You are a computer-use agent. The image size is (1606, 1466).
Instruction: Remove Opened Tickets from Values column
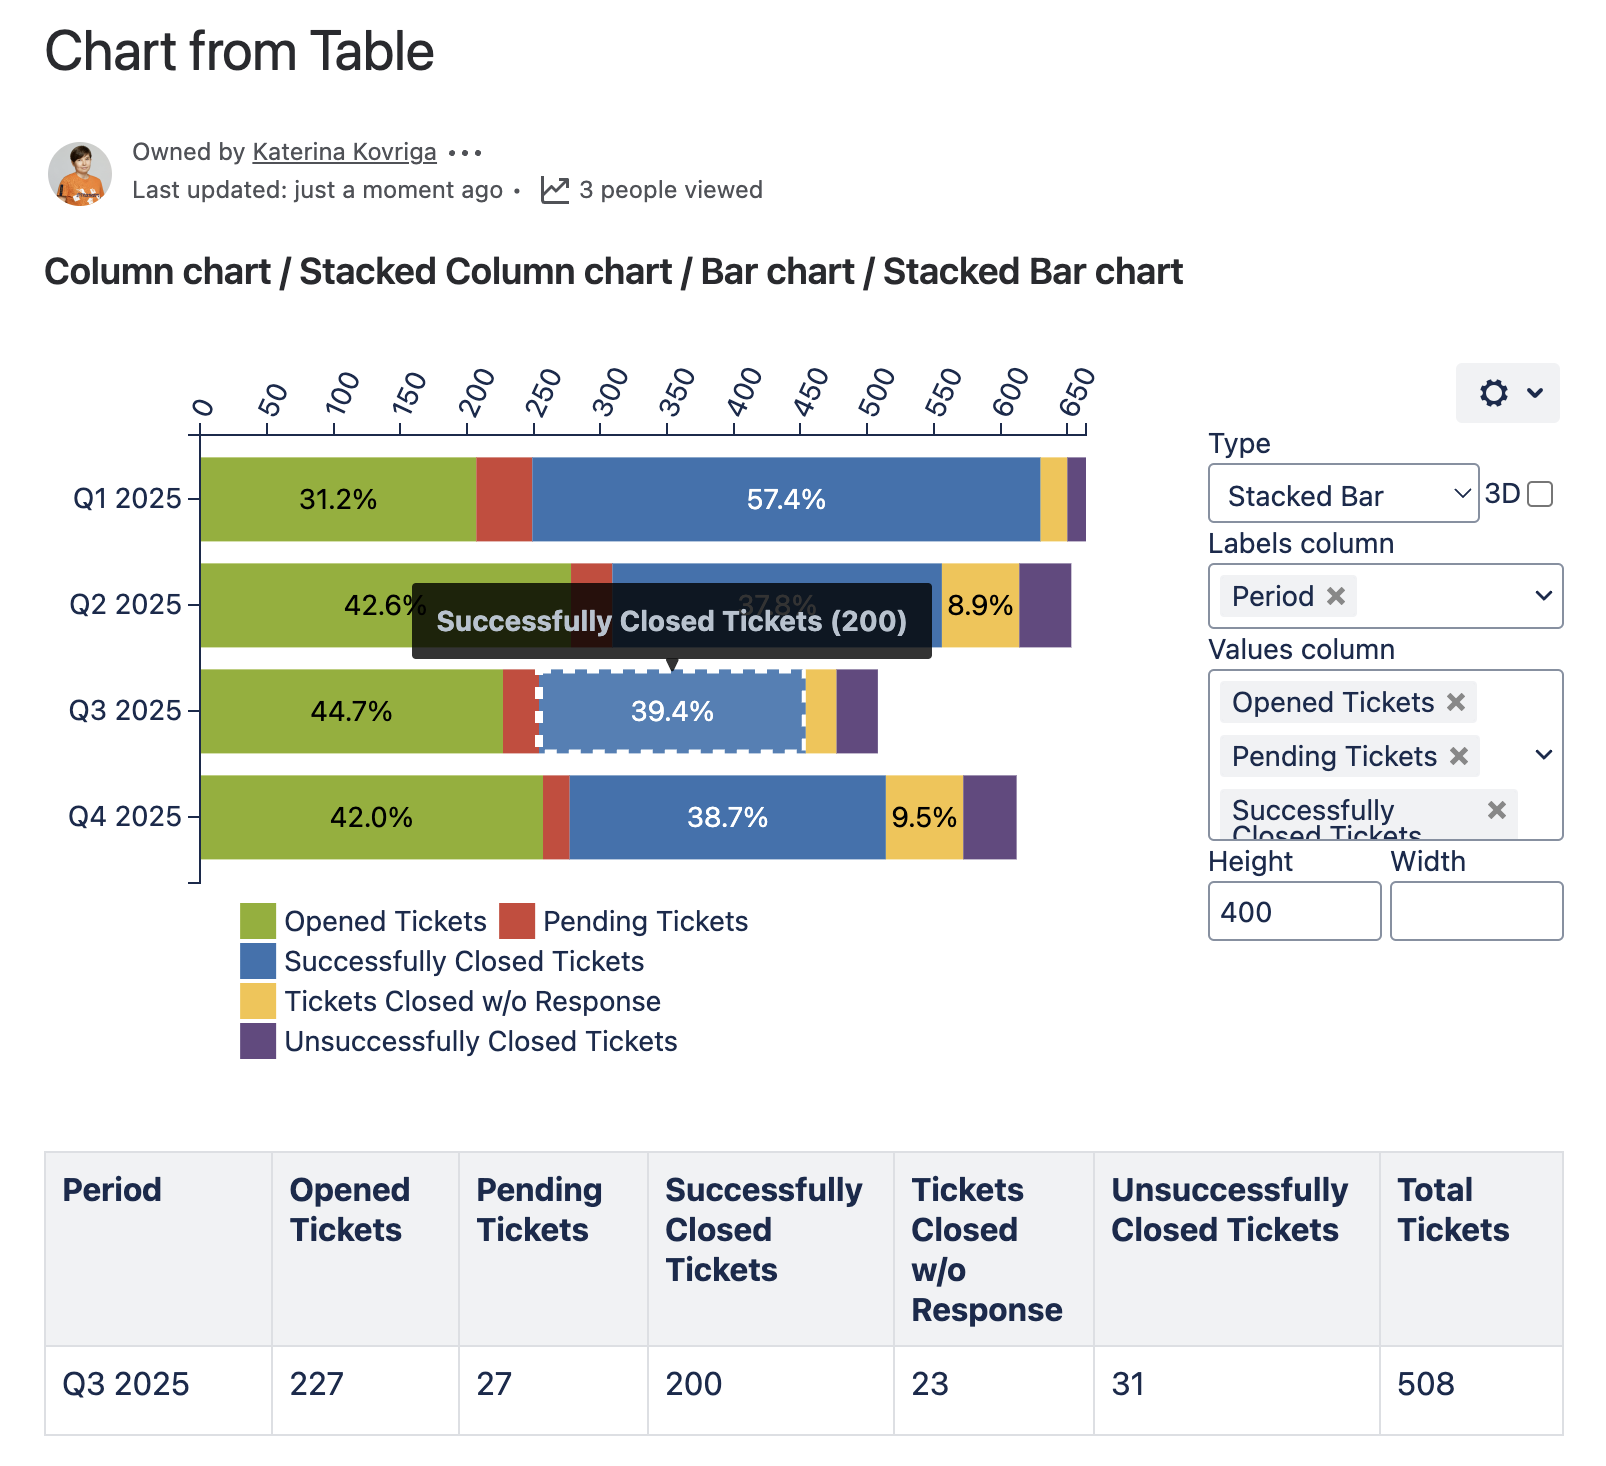1456,702
